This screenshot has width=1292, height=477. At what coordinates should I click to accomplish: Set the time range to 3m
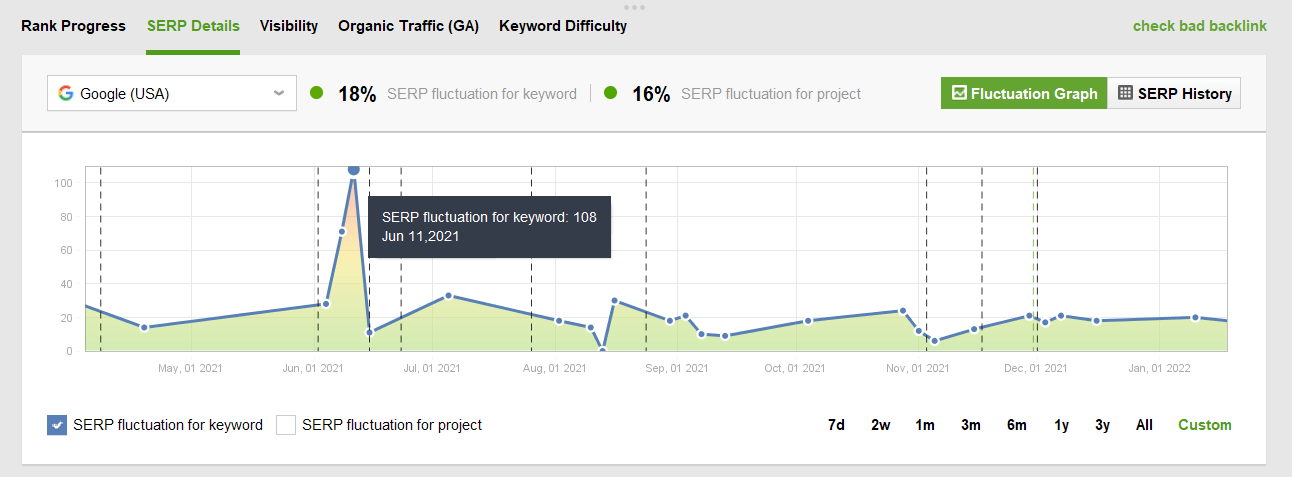pyautogui.click(x=971, y=425)
